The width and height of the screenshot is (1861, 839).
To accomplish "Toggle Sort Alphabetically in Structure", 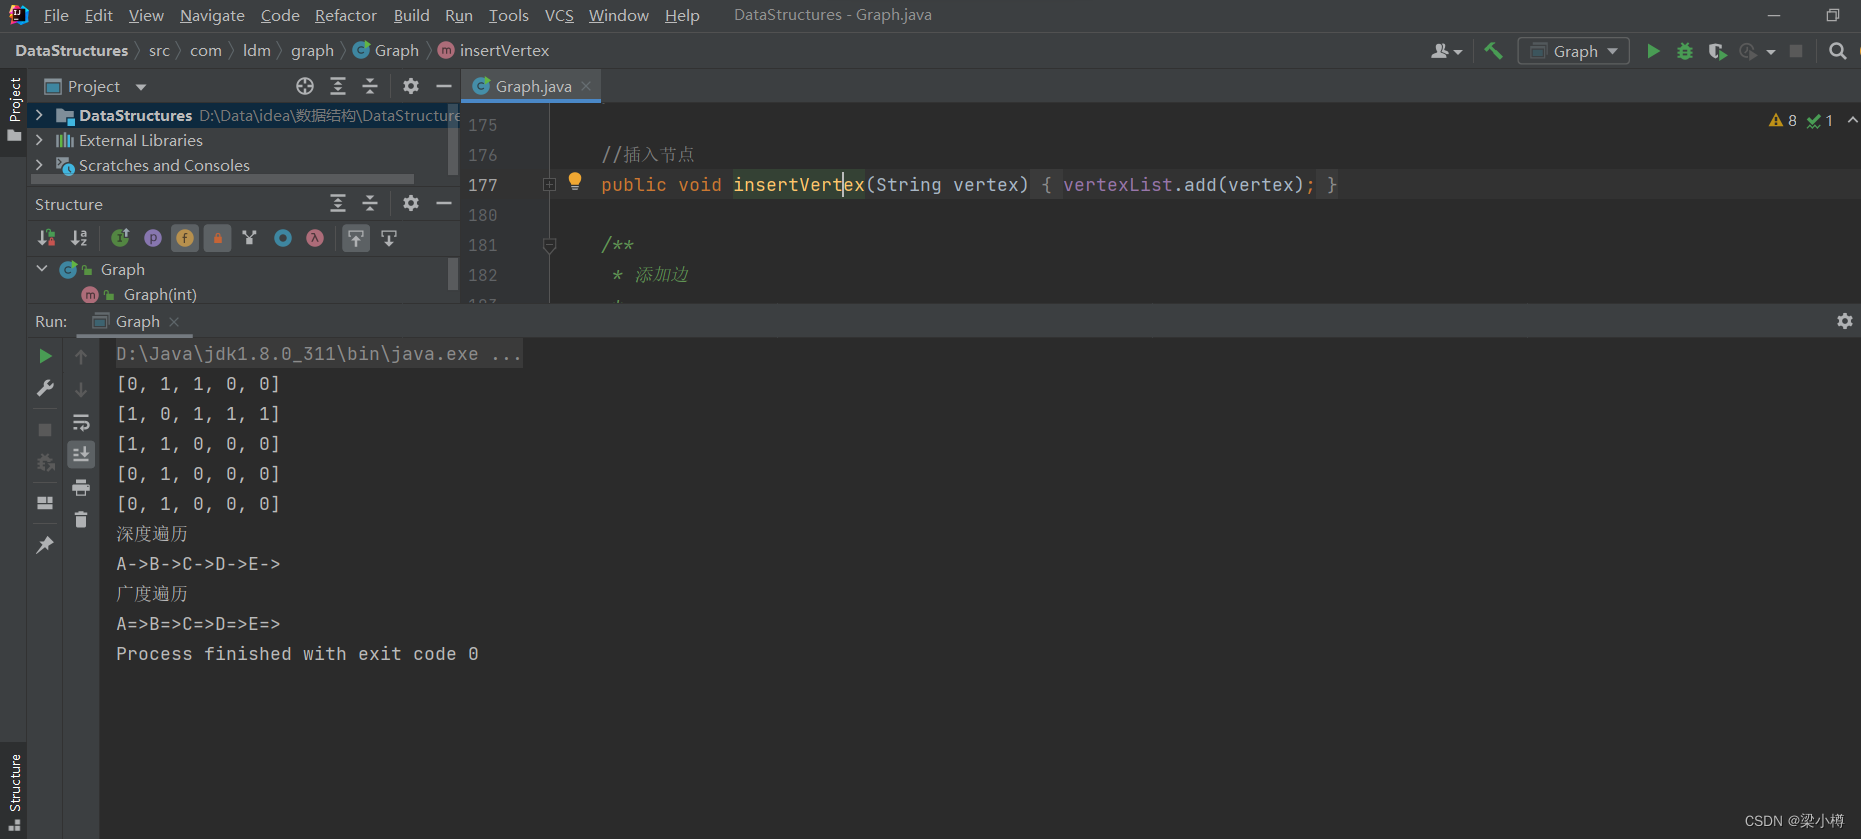I will (x=79, y=238).
